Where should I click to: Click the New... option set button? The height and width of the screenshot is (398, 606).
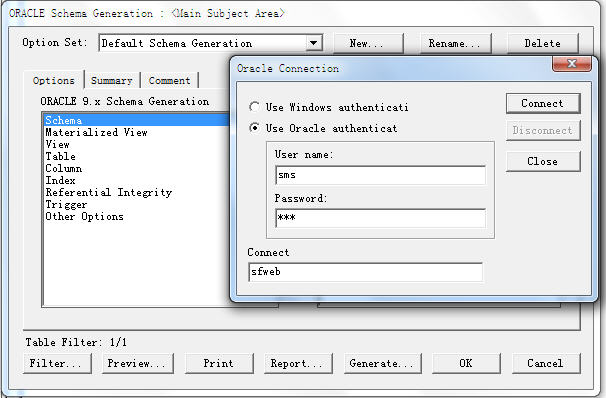coord(368,43)
